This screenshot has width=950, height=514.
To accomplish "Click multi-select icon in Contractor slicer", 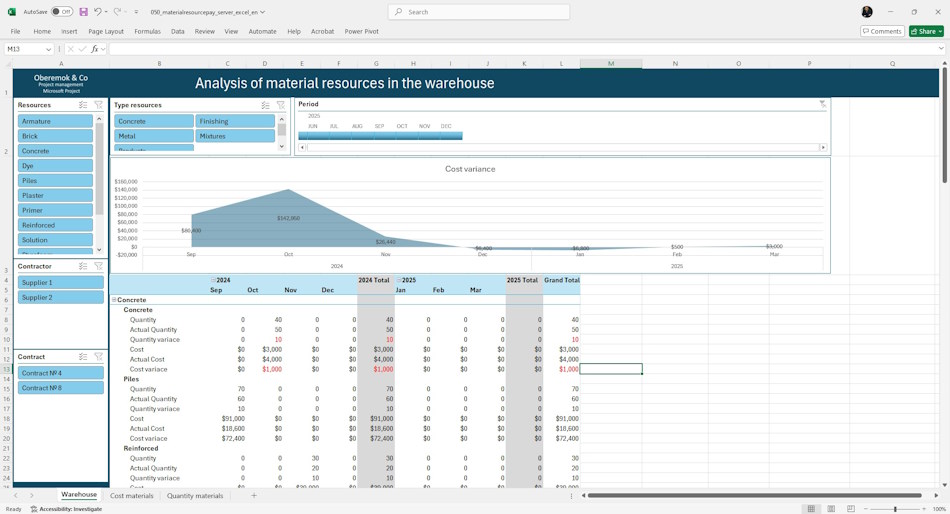I will coord(83,266).
